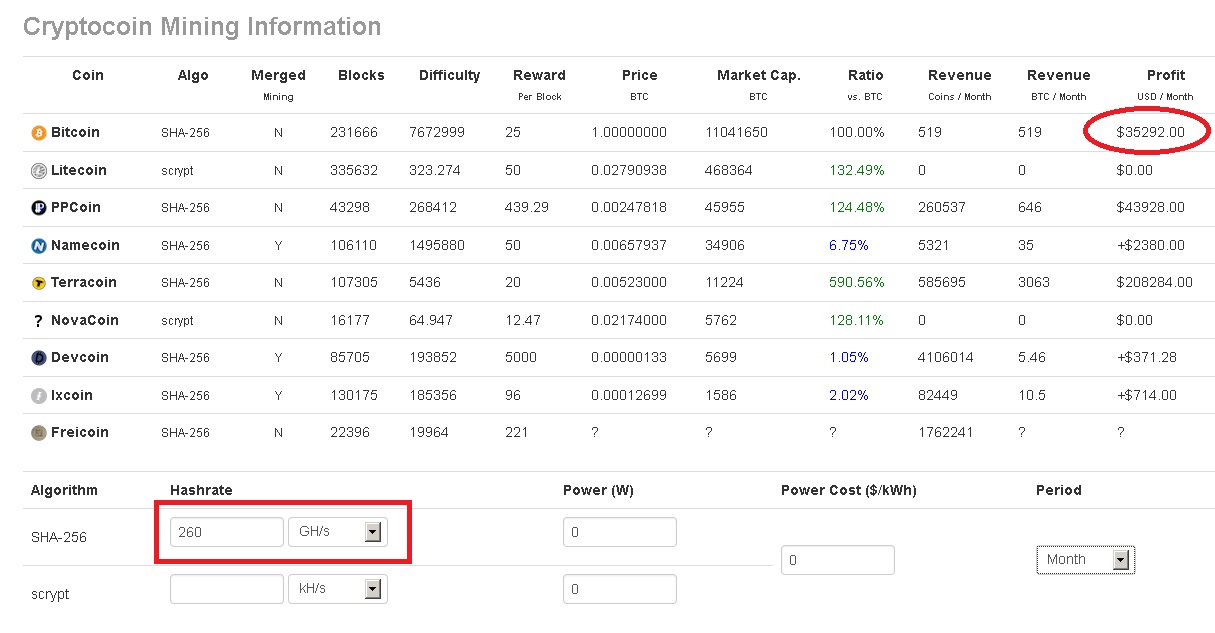Click PPCoin ratio 124.48%
The width and height of the screenshot is (1215, 633).
tap(857, 207)
